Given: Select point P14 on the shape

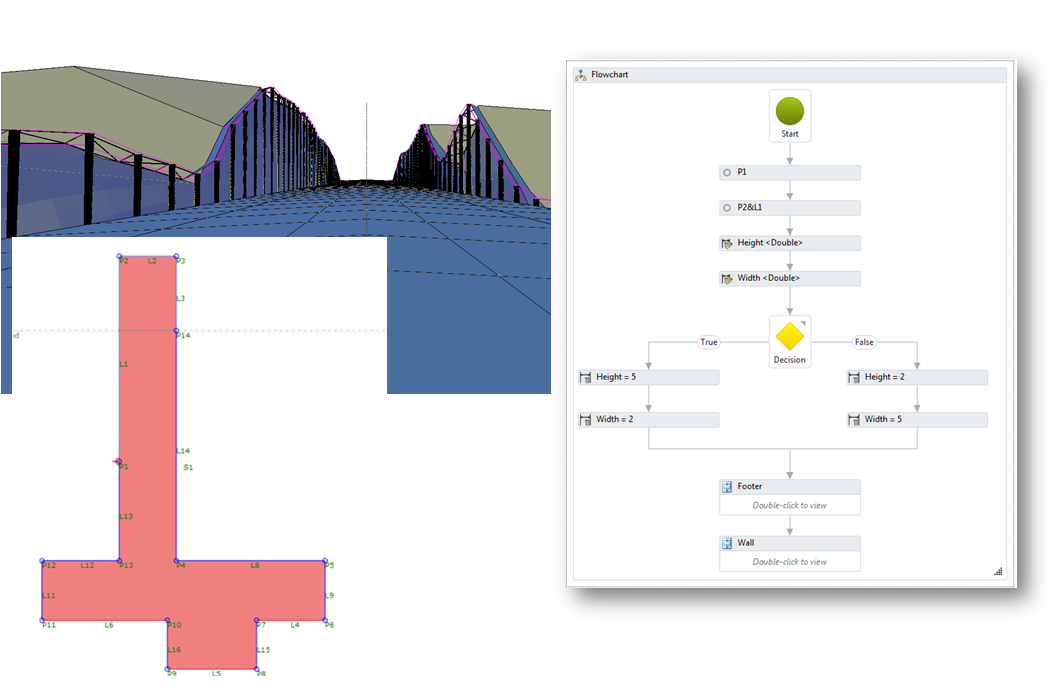Looking at the screenshot, I should click(176, 330).
